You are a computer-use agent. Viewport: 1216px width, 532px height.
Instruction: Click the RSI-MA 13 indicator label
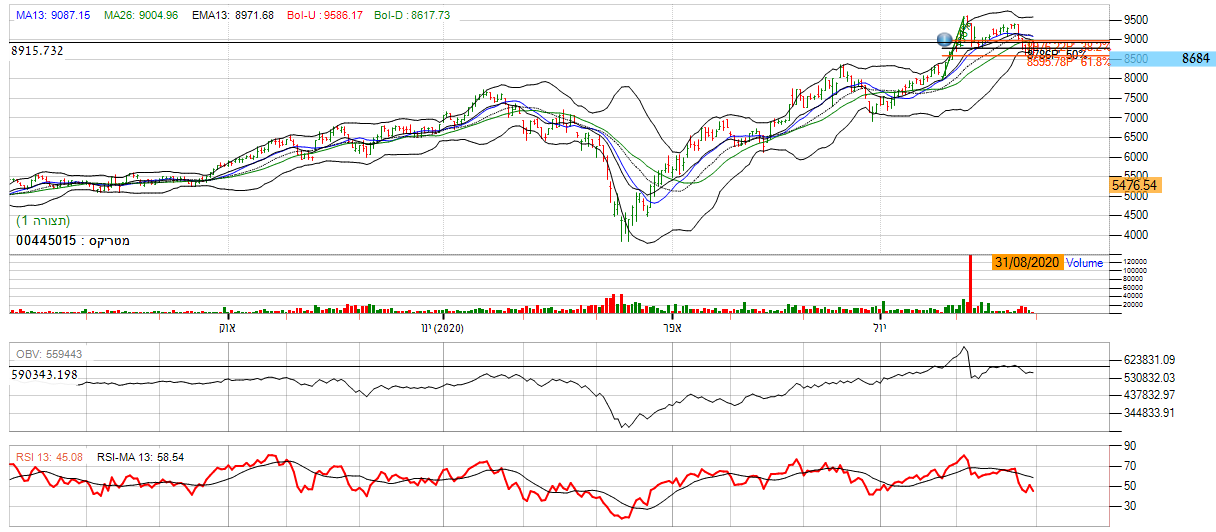point(140,457)
